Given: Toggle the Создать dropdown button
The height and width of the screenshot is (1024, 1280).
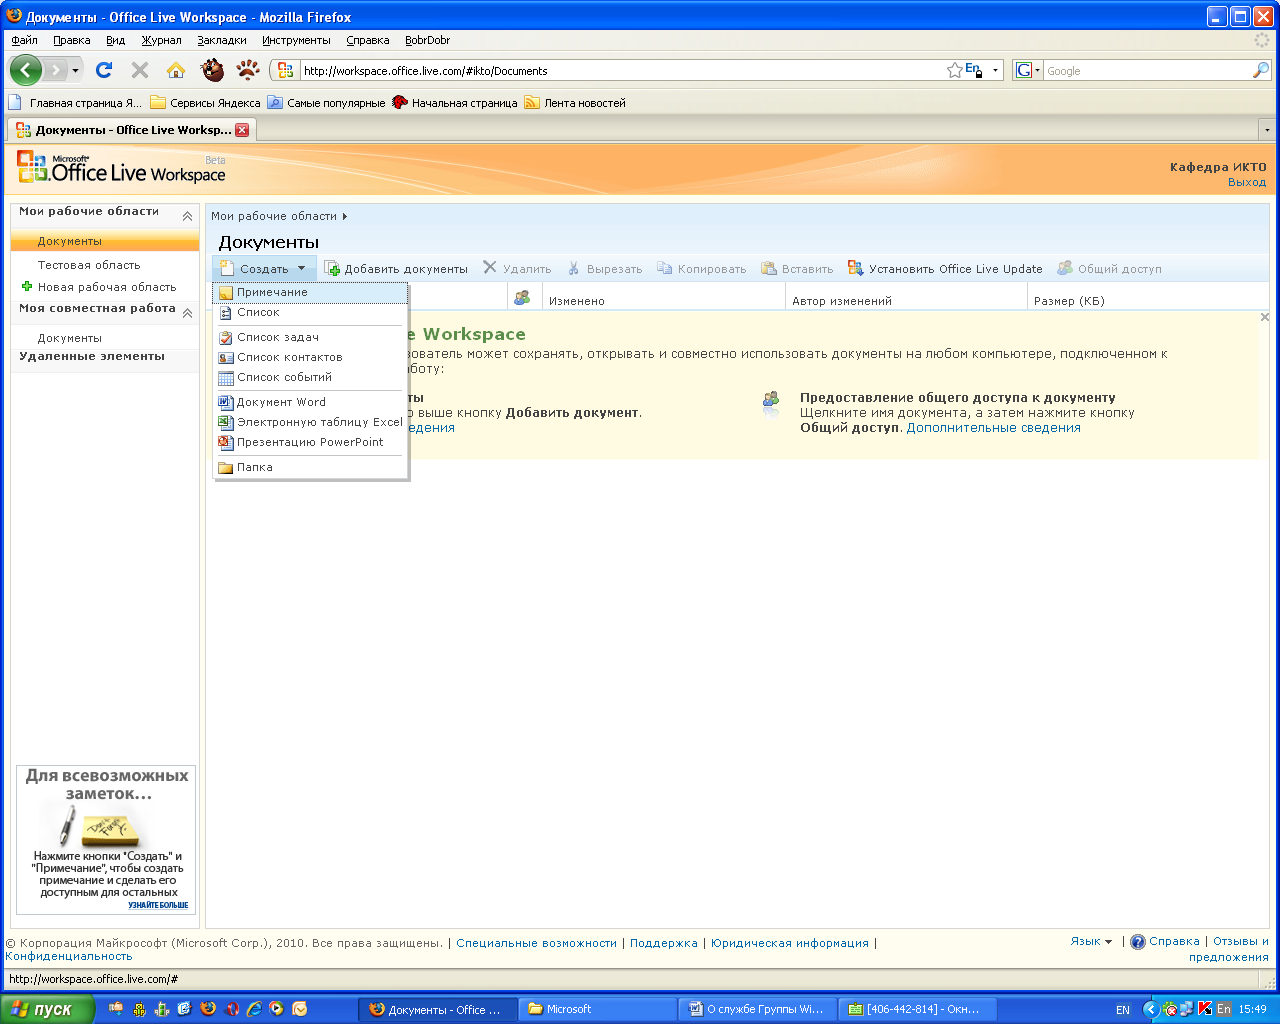Looking at the screenshot, I should pos(264,269).
